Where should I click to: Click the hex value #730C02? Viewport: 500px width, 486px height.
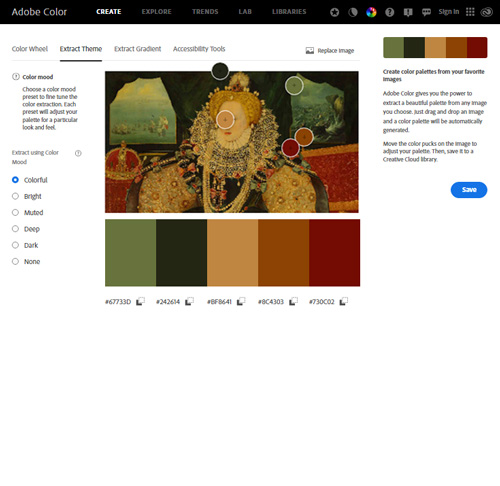click(x=322, y=302)
